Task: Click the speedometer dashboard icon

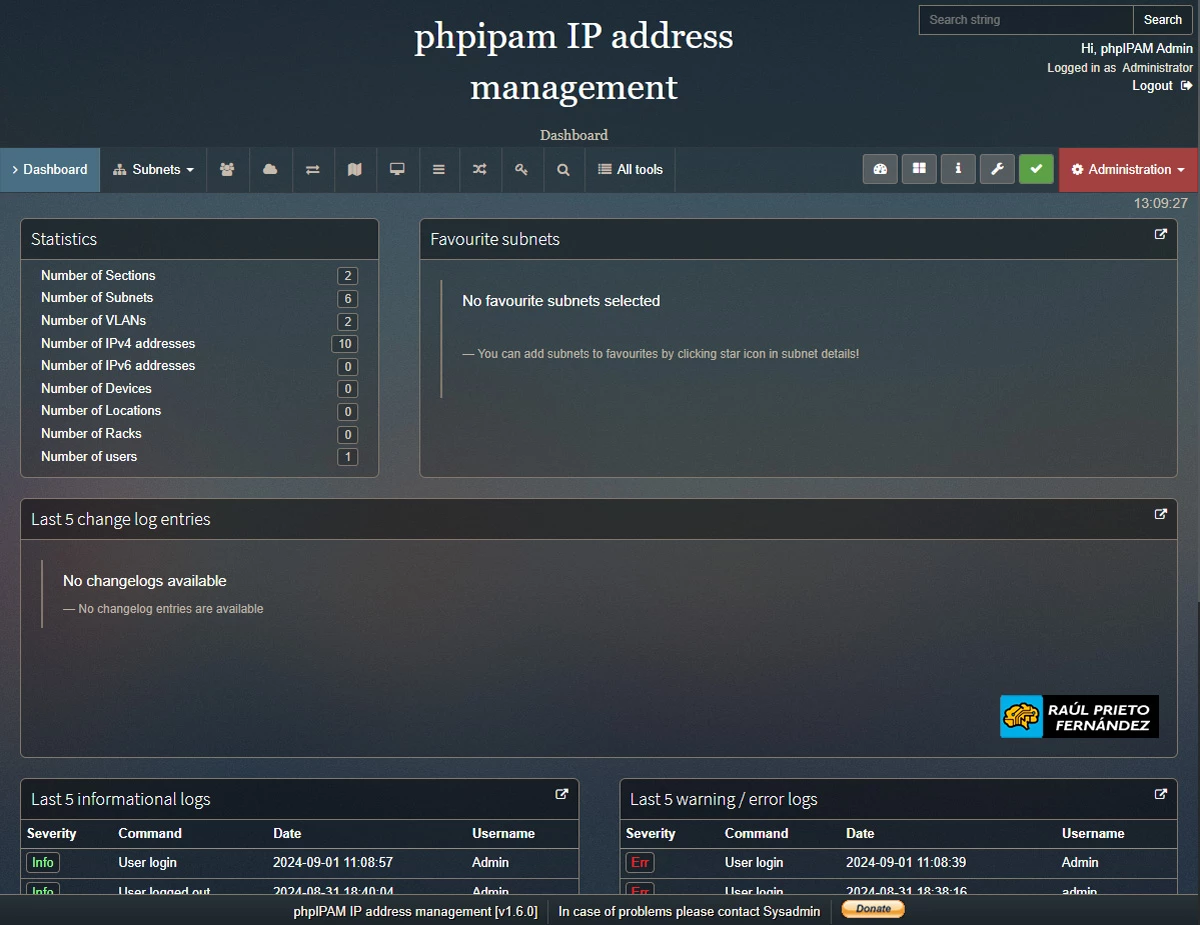Action: coord(880,169)
